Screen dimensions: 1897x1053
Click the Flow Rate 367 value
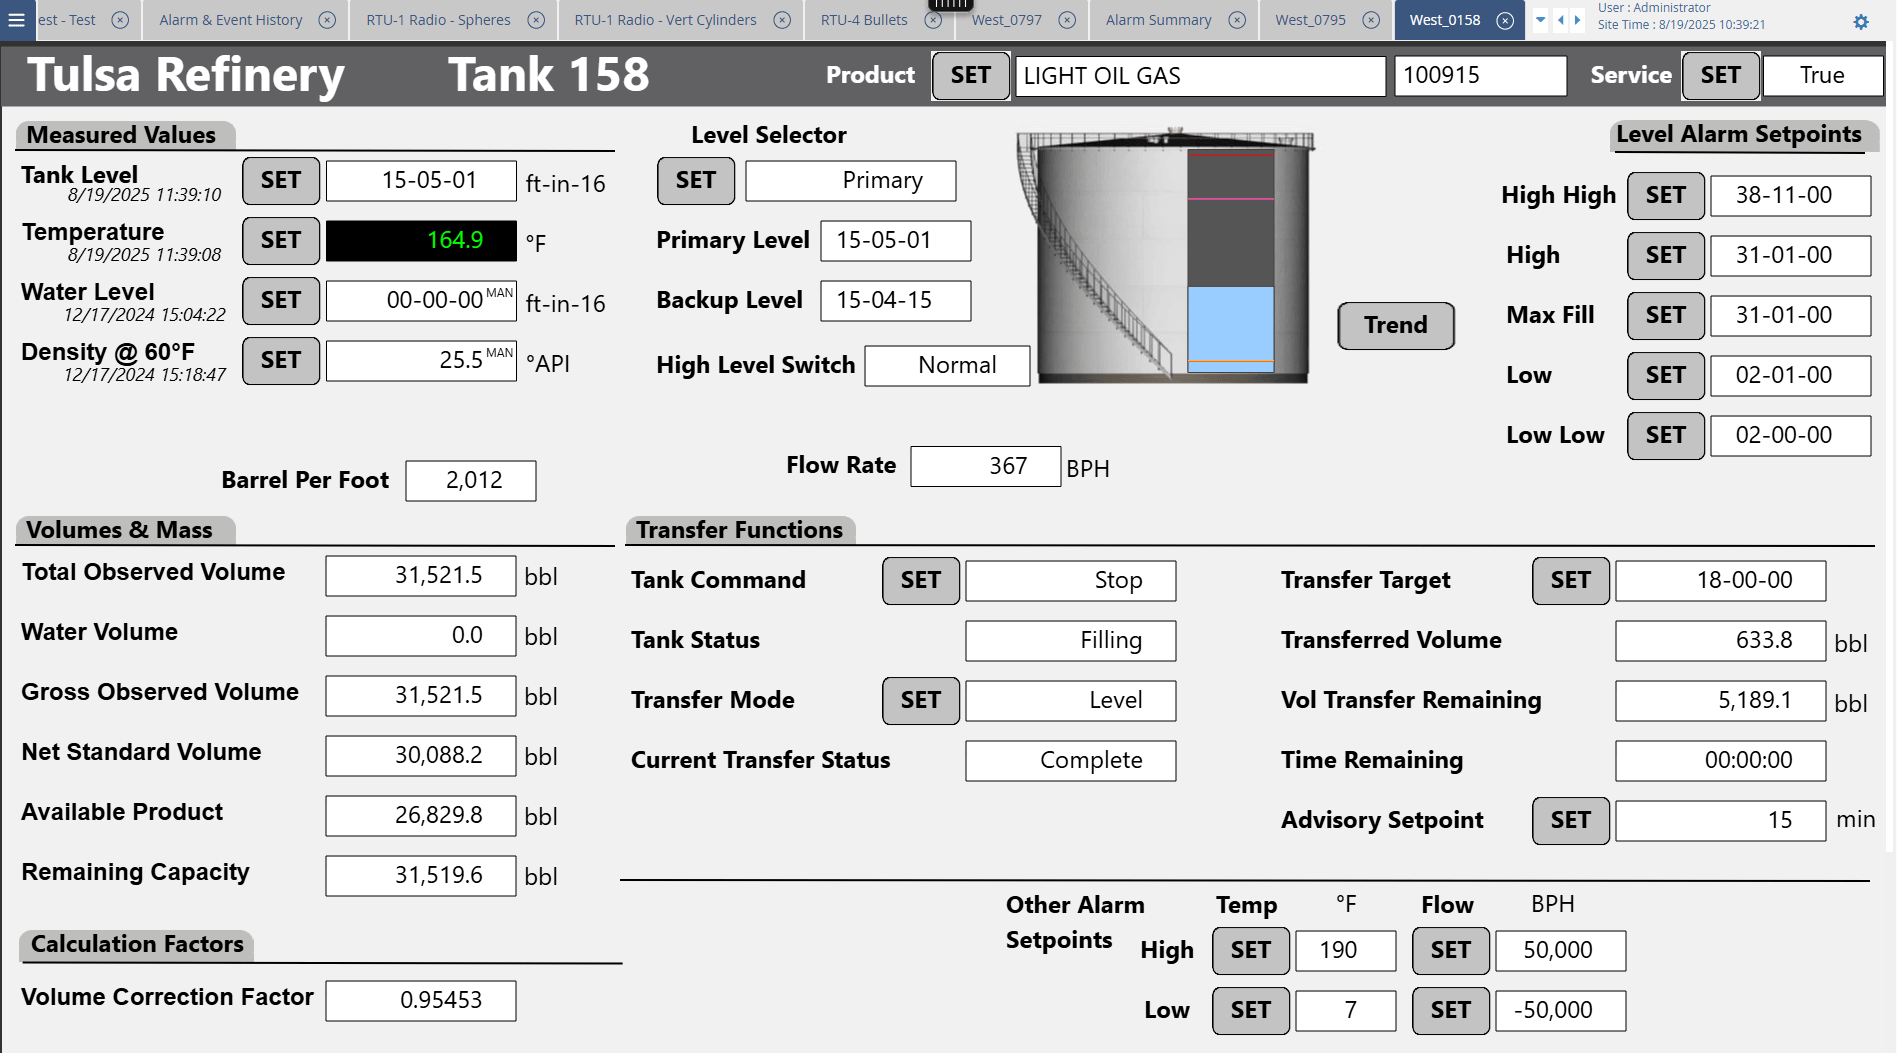pos(985,467)
